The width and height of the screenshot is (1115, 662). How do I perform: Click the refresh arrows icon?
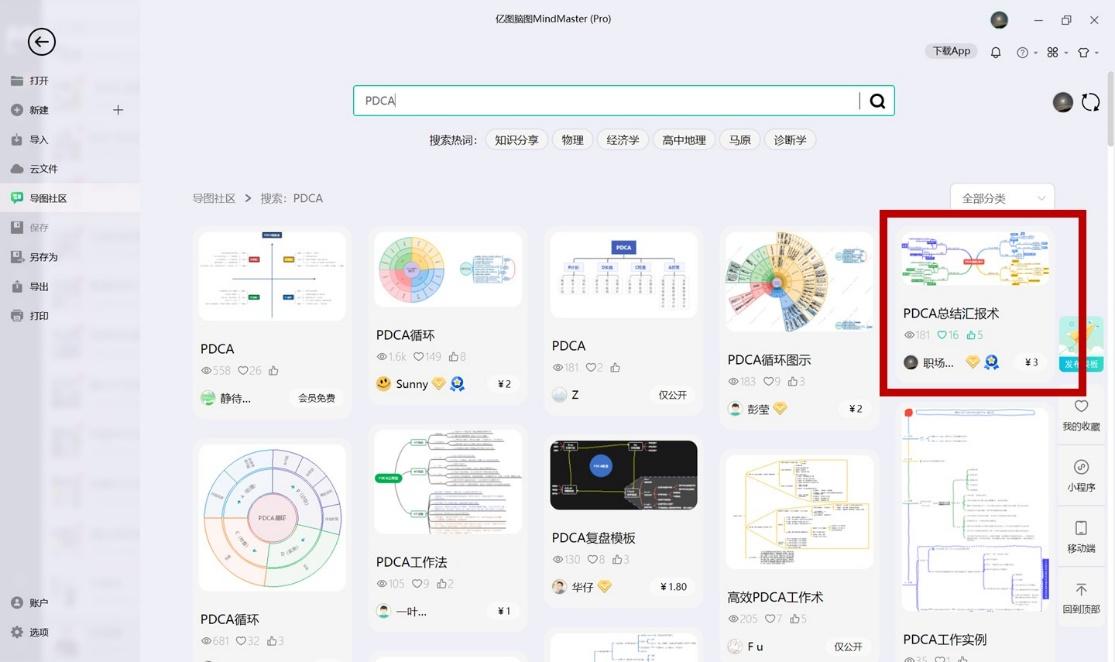(x=1090, y=102)
